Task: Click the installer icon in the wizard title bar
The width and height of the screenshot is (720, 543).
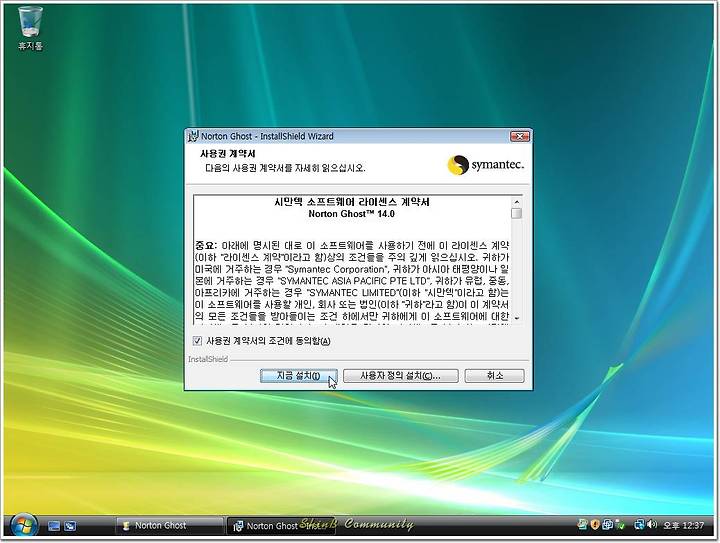Action: pos(193,136)
